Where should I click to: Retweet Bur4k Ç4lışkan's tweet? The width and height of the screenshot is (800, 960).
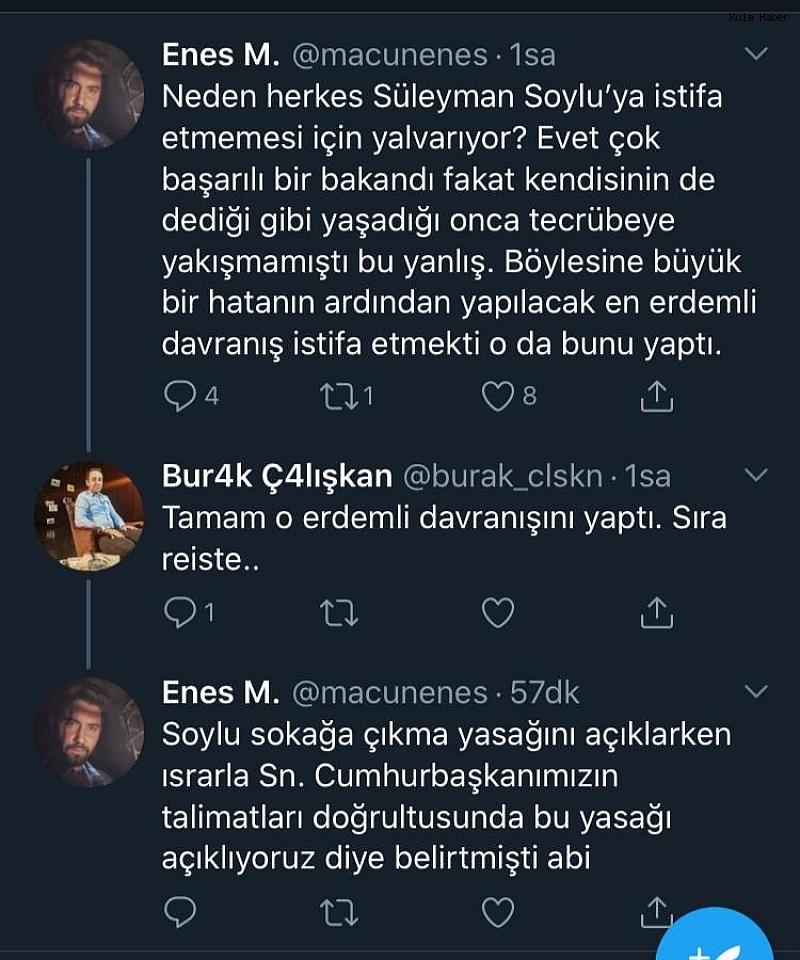(x=338, y=612)
